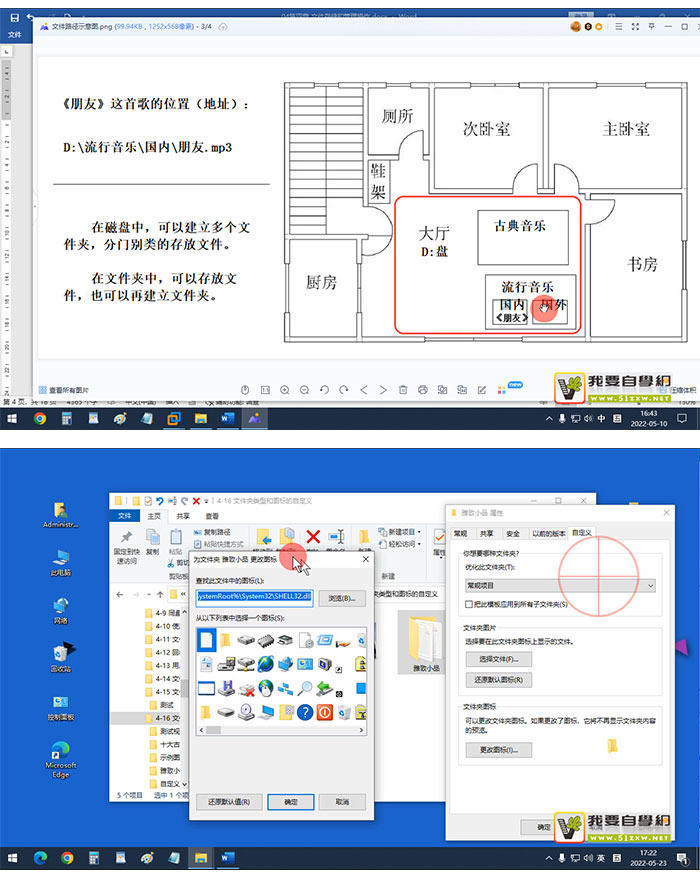Viewport: 700px width, 878px height.
Task: Open the 此电脑 desktop icon
Action: pyautogui.click(x=60, y=562)
